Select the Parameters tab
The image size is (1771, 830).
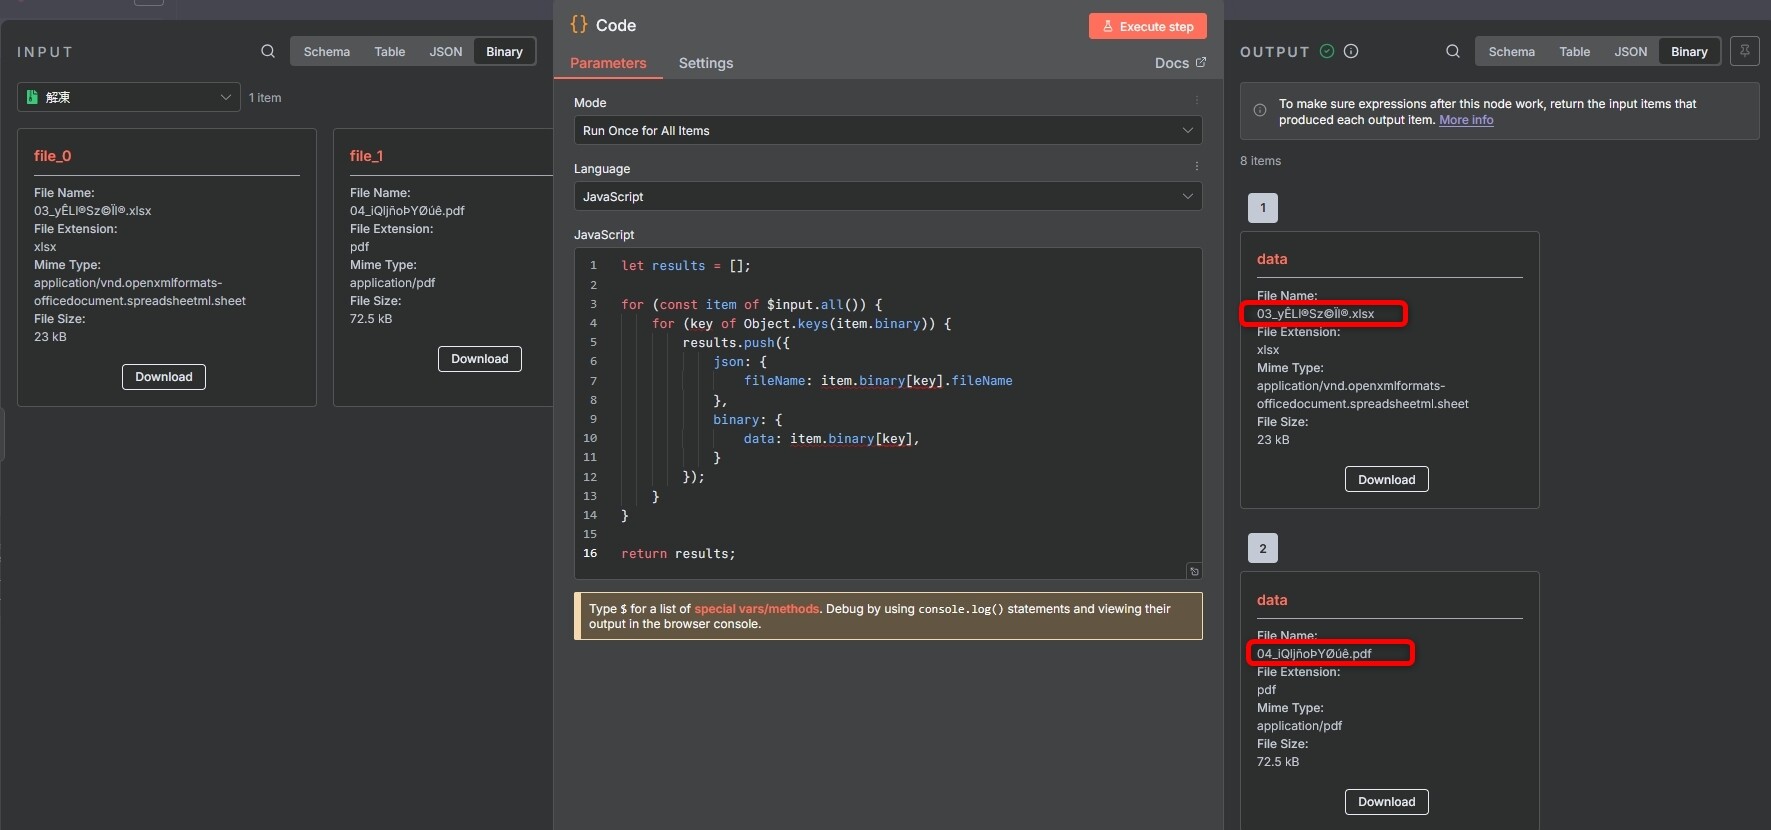point(608,63)
